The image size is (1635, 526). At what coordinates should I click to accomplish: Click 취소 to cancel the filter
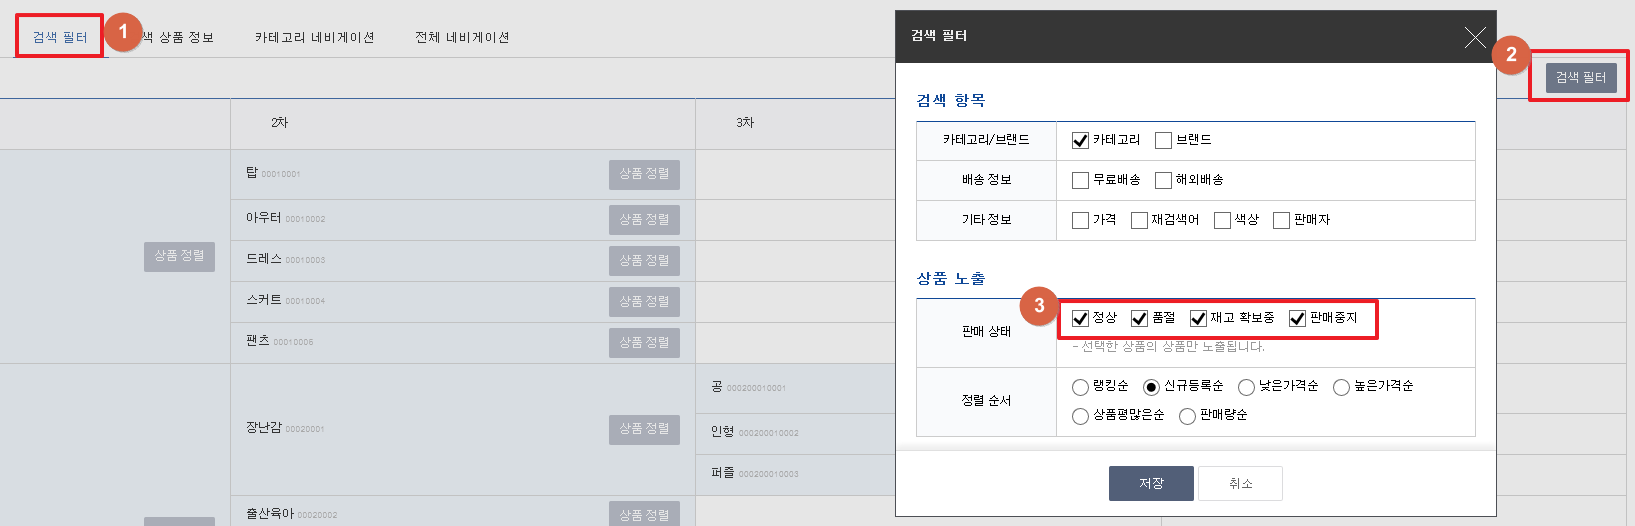[1240, 483]
